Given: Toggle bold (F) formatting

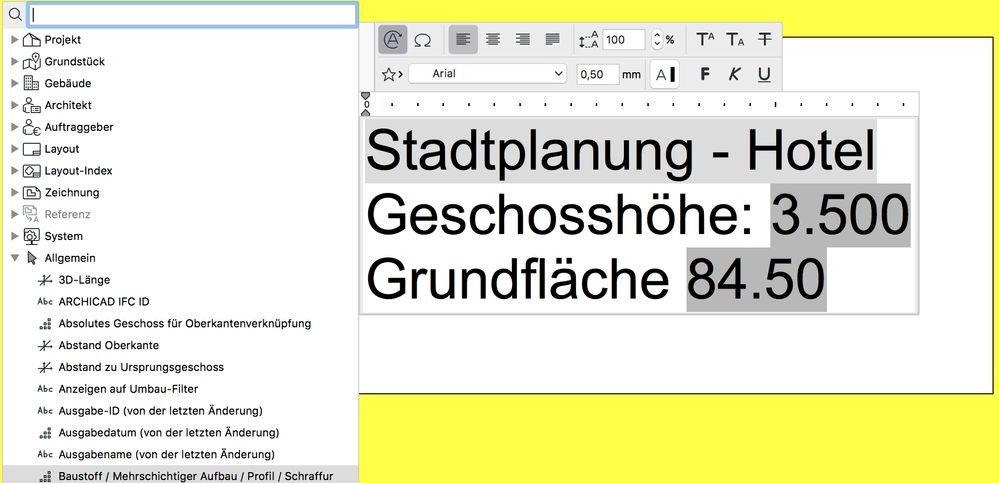Looking at the screenshot, I should pyautogui.click(x=705, y=75).
